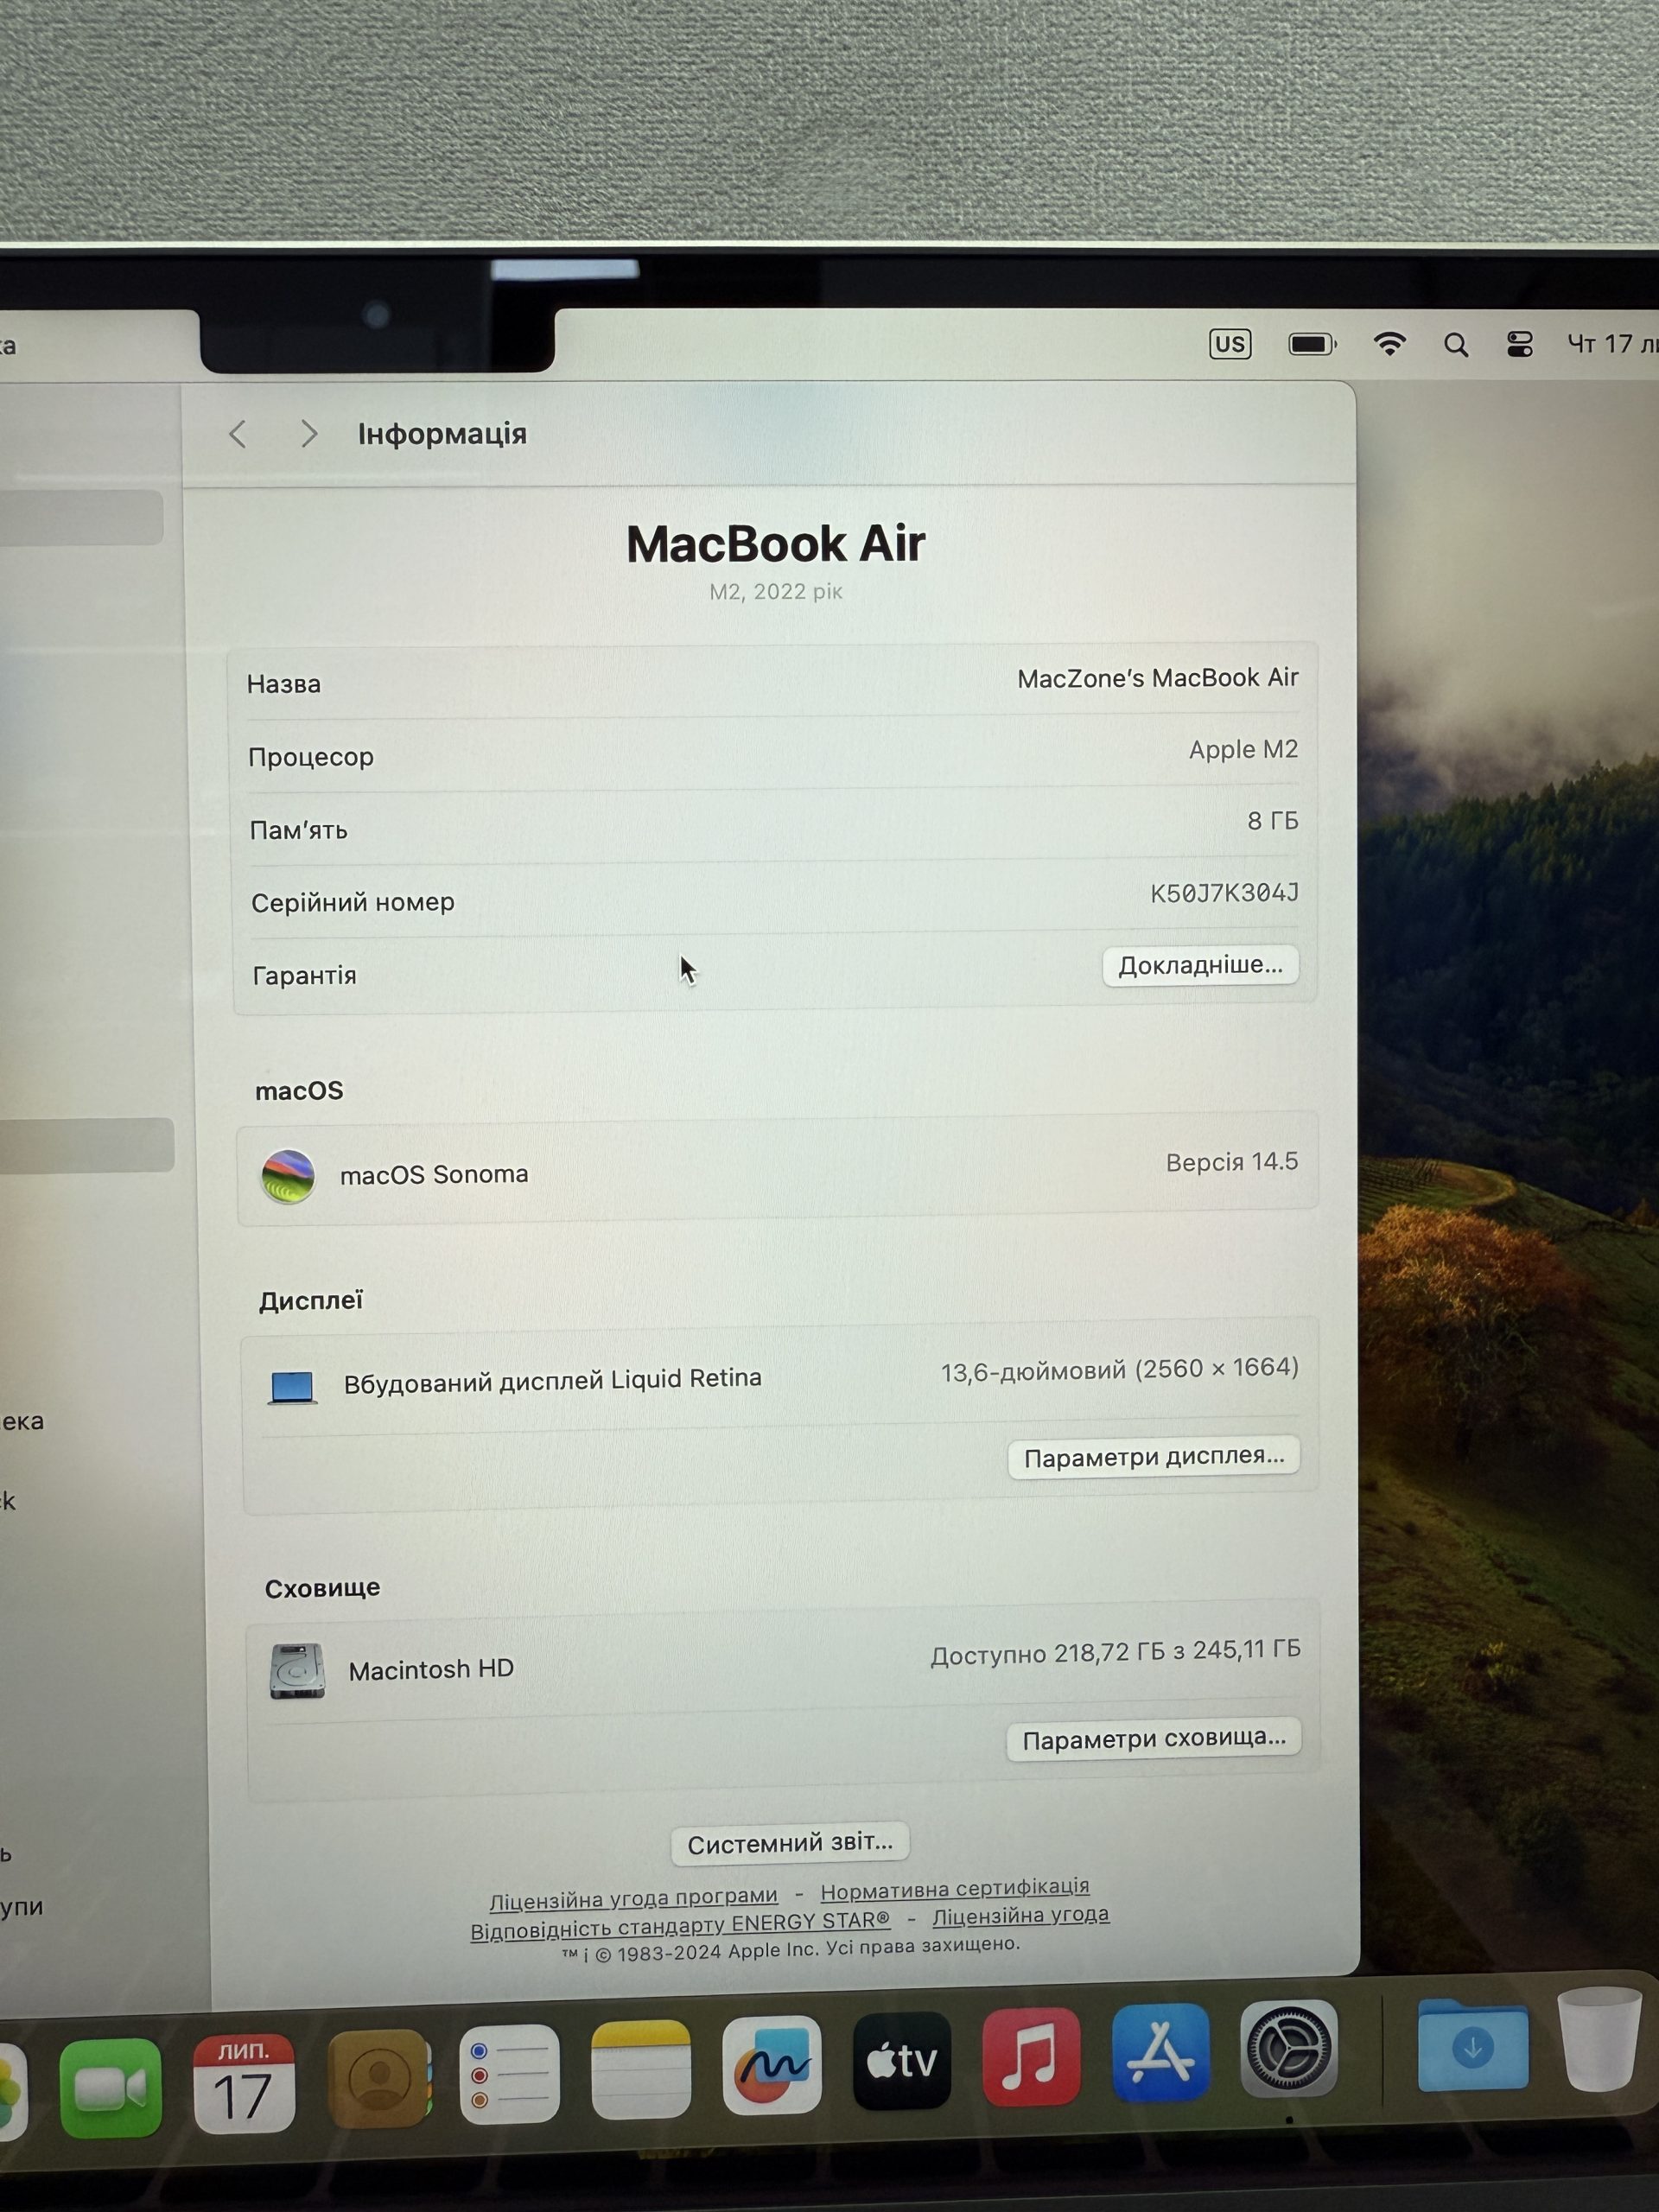
Task: Open the App Store in the Dock
Action: click(1160, 2052)
